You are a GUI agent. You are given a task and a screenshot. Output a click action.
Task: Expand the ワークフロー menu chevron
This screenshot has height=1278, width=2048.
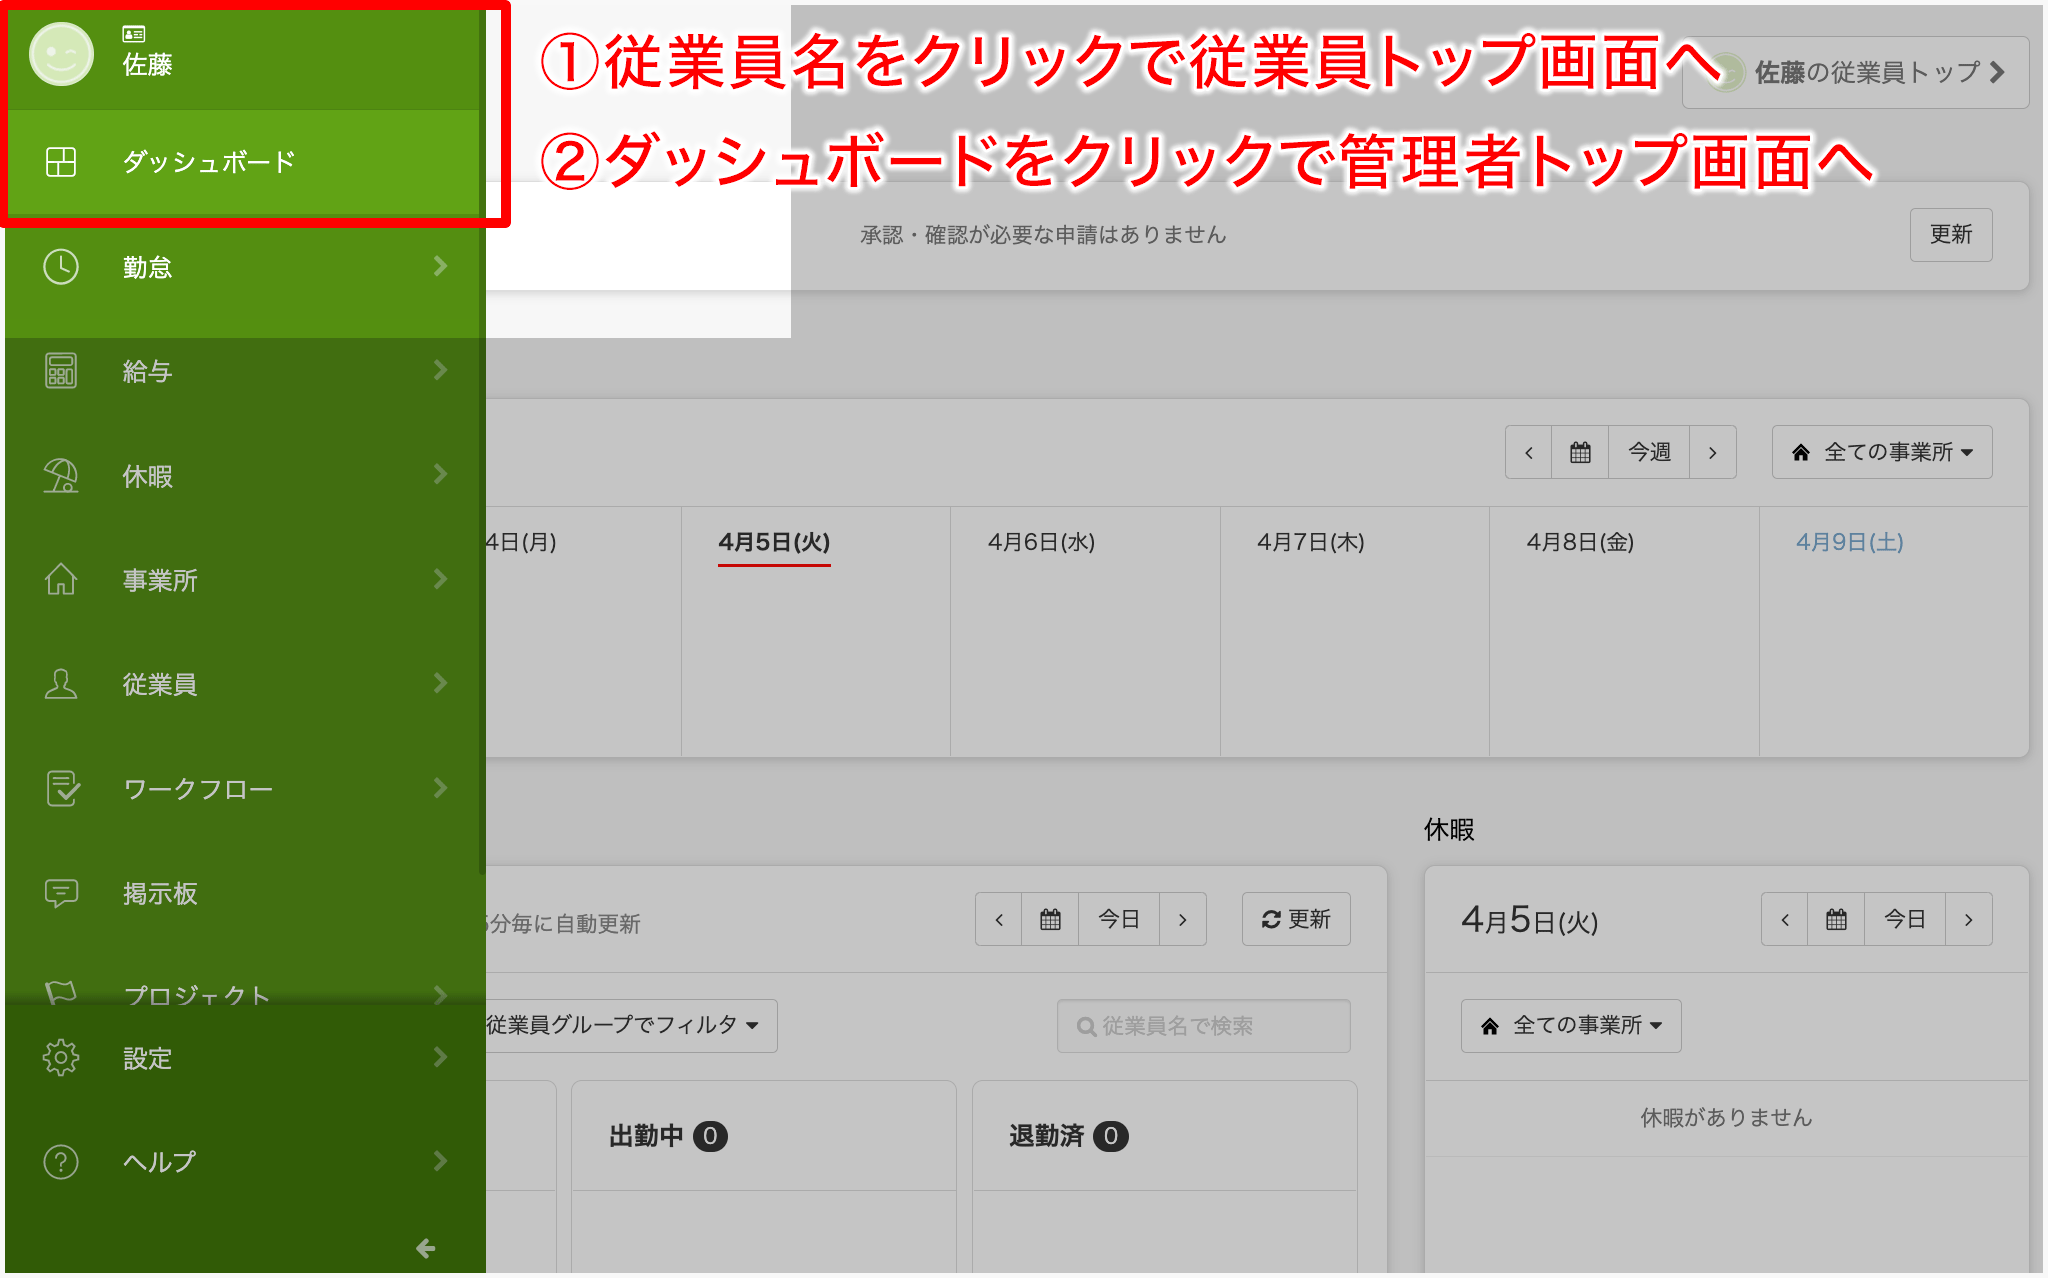click(x=440, y=788)
